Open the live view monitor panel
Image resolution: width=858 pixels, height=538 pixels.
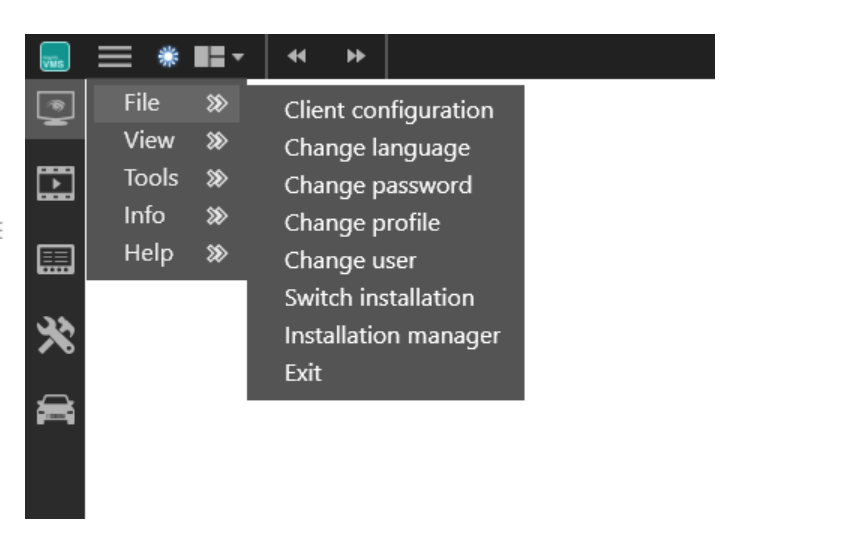click(55, 107)
